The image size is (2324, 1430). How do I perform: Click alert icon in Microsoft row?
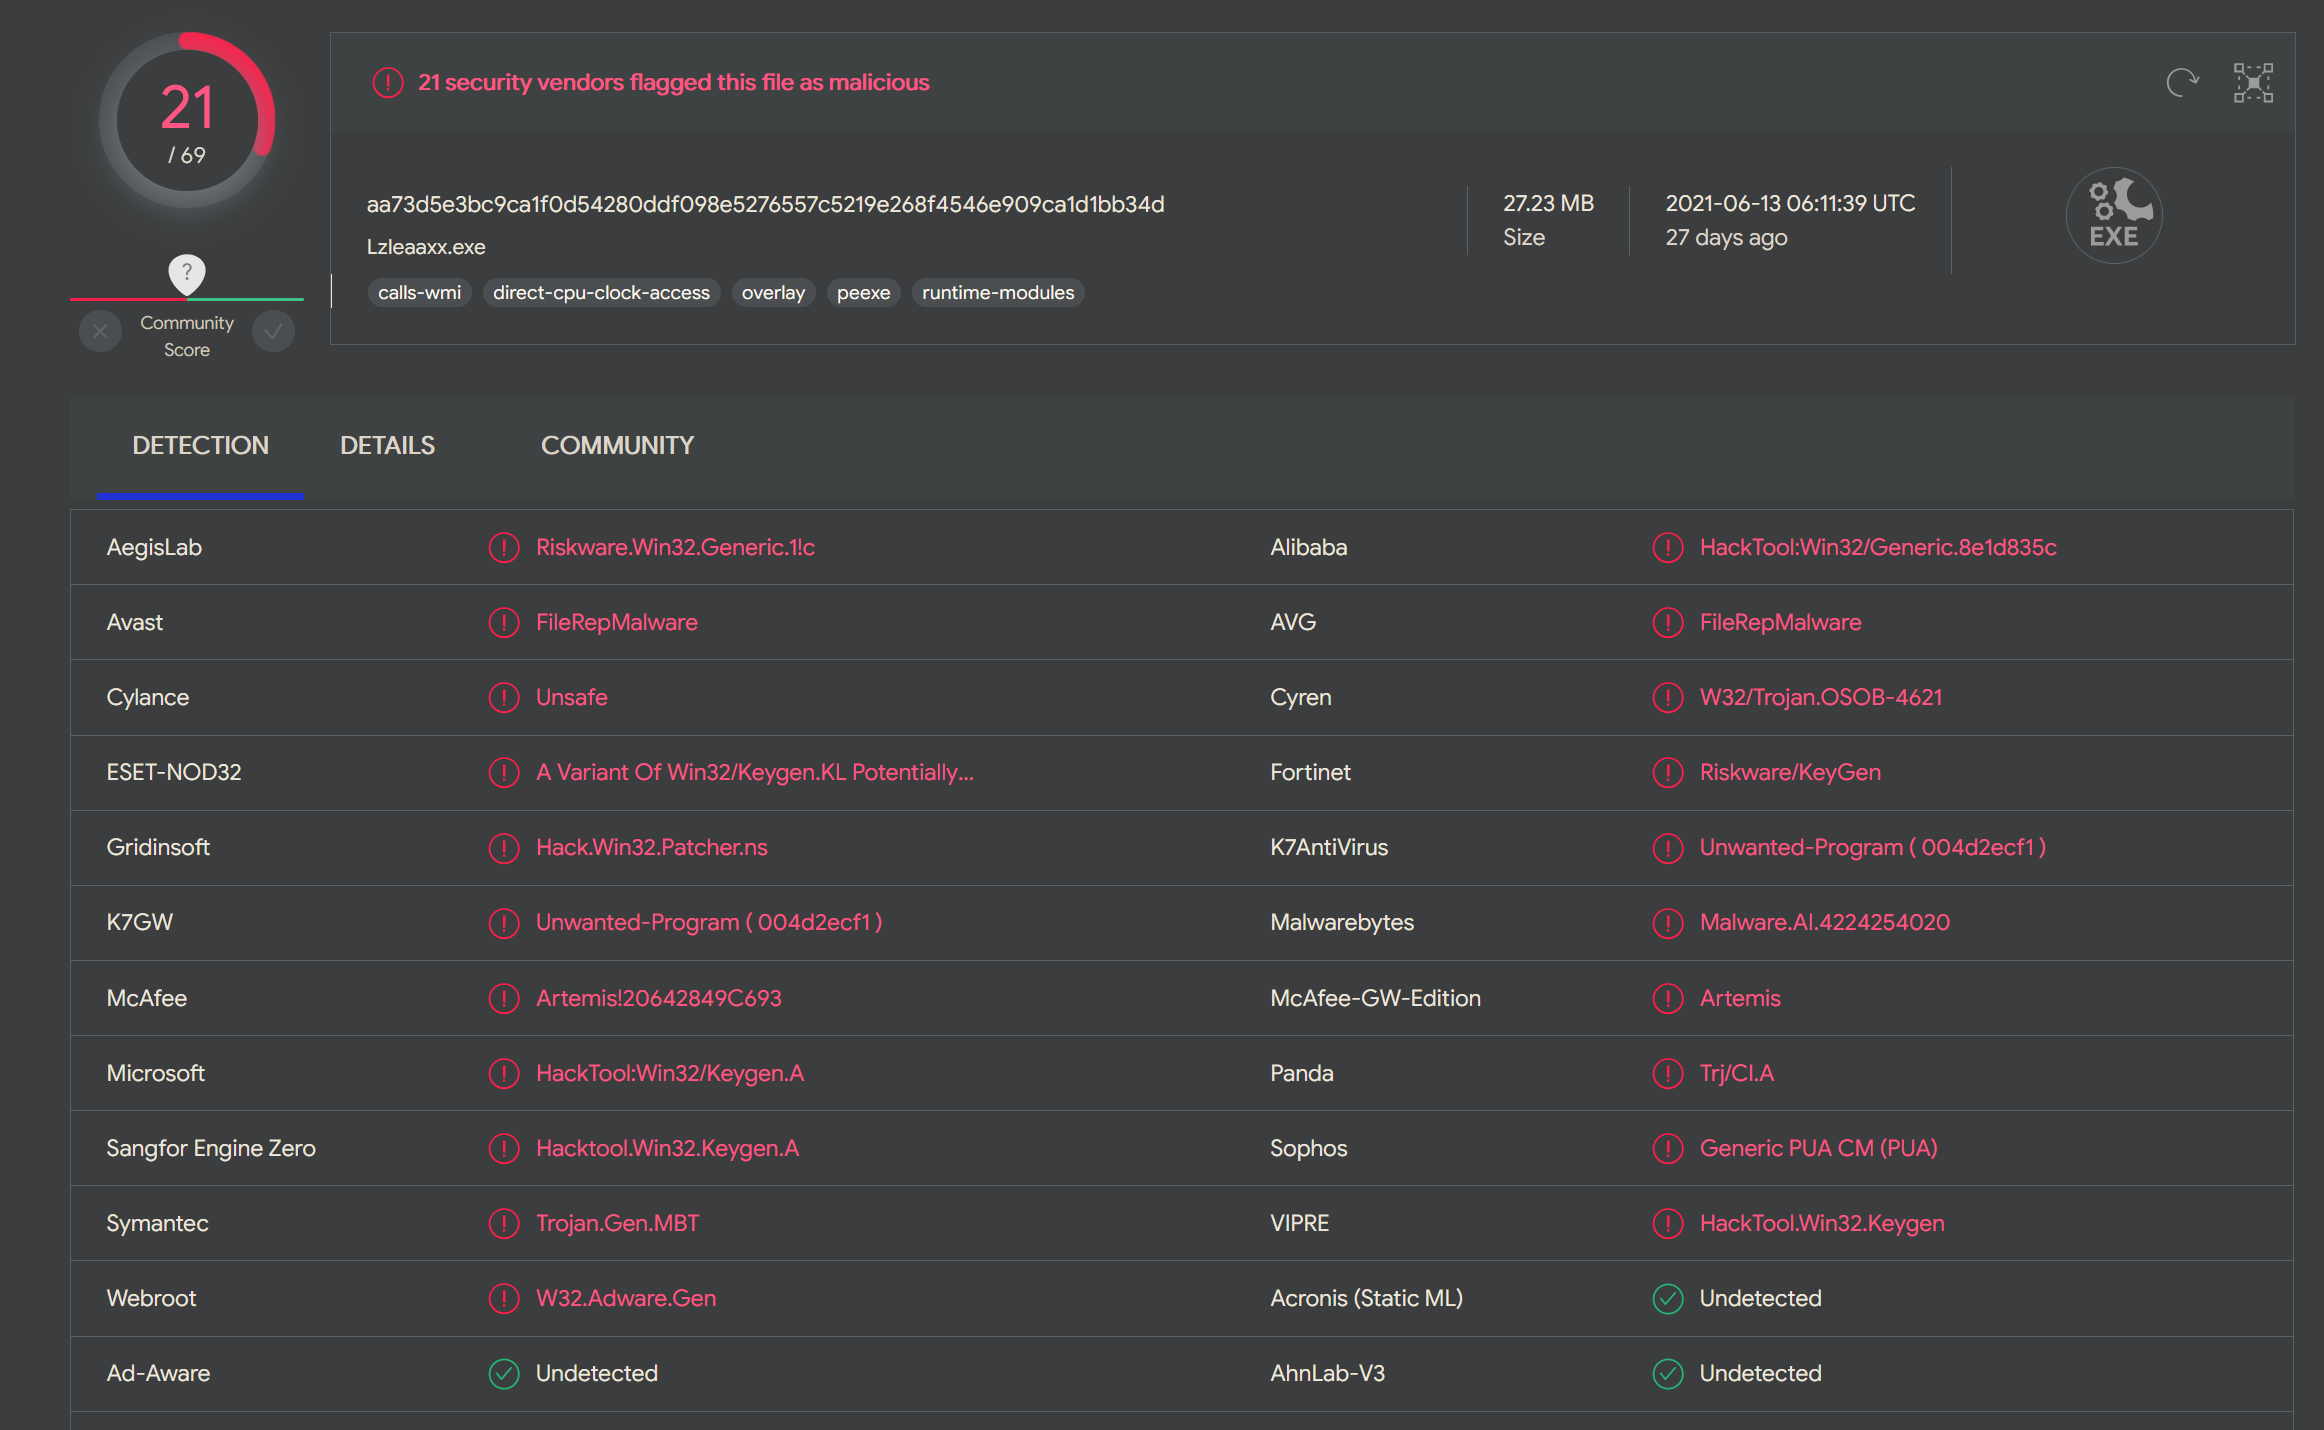tap(504, 1073)
